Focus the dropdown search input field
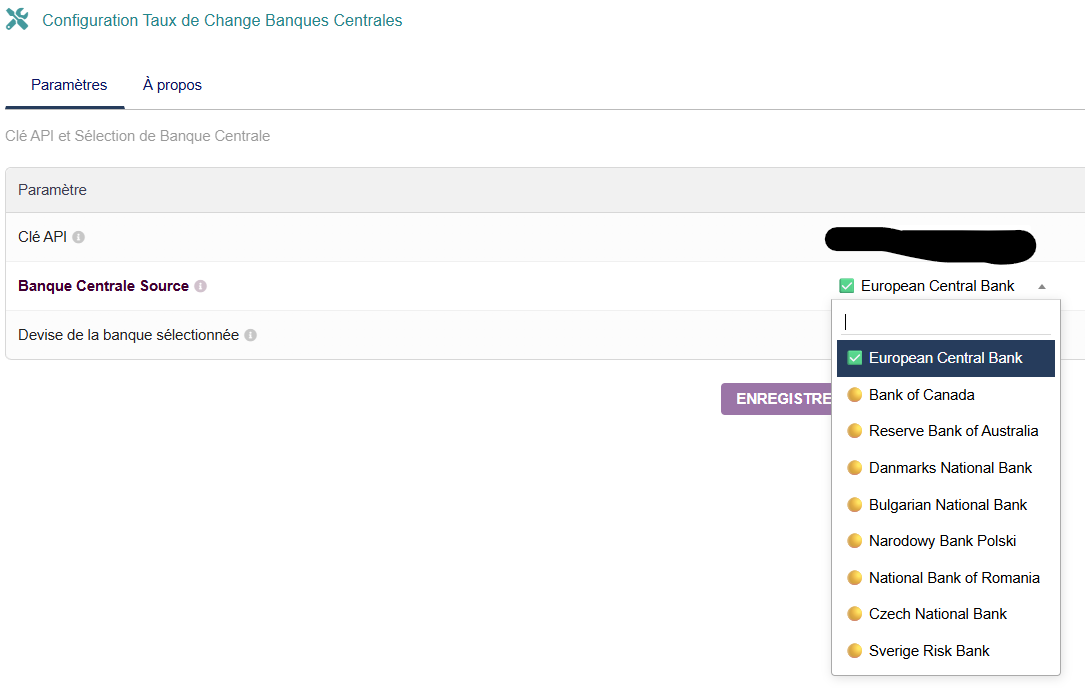This screenshot has height=688, width=1085. pos(945,322)
